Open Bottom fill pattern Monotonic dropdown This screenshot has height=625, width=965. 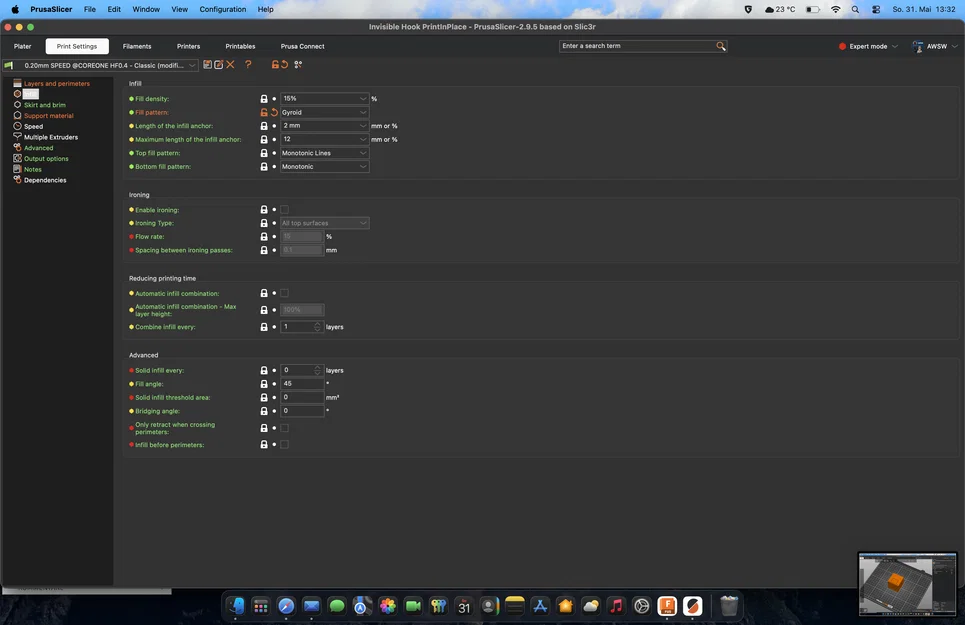point(324,167)
